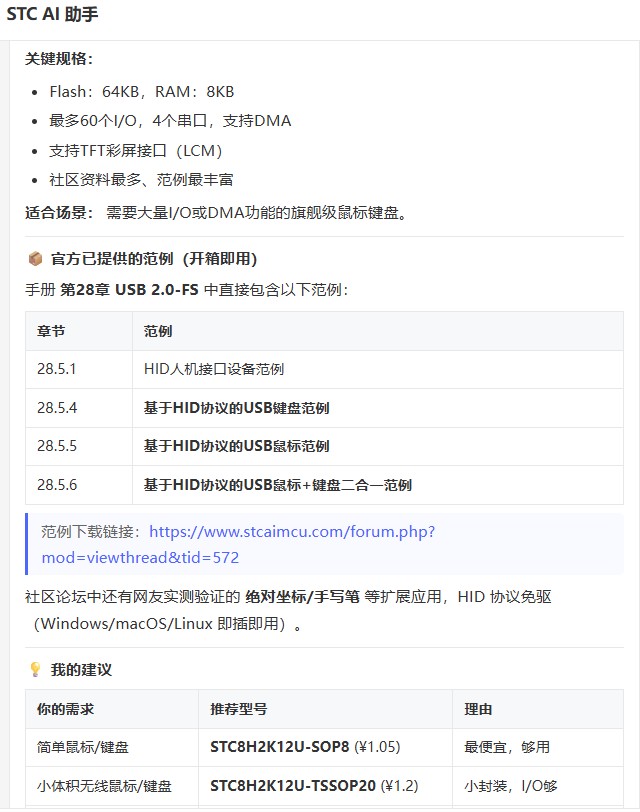Image resolution: width=640 pixels, height=812 pixels.
Task: Click the 第28章 USB 2.0-FS sentence
Action: tap(187, 289)
